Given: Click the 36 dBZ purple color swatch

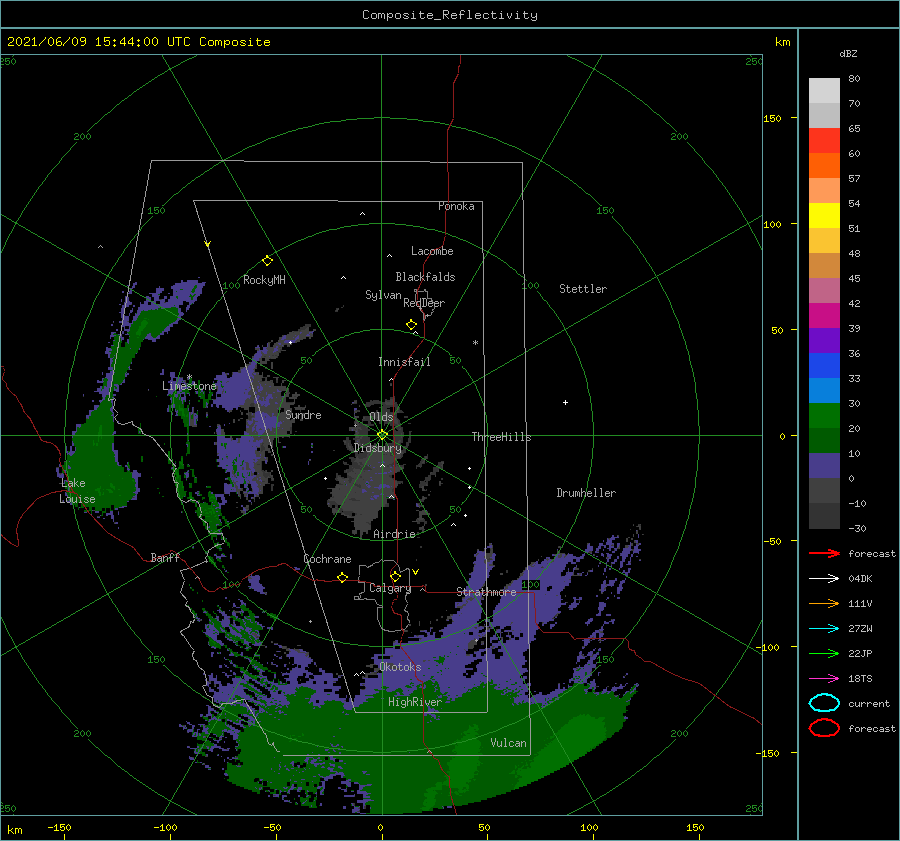Looking at the screenshot, I should pos(824,340).
